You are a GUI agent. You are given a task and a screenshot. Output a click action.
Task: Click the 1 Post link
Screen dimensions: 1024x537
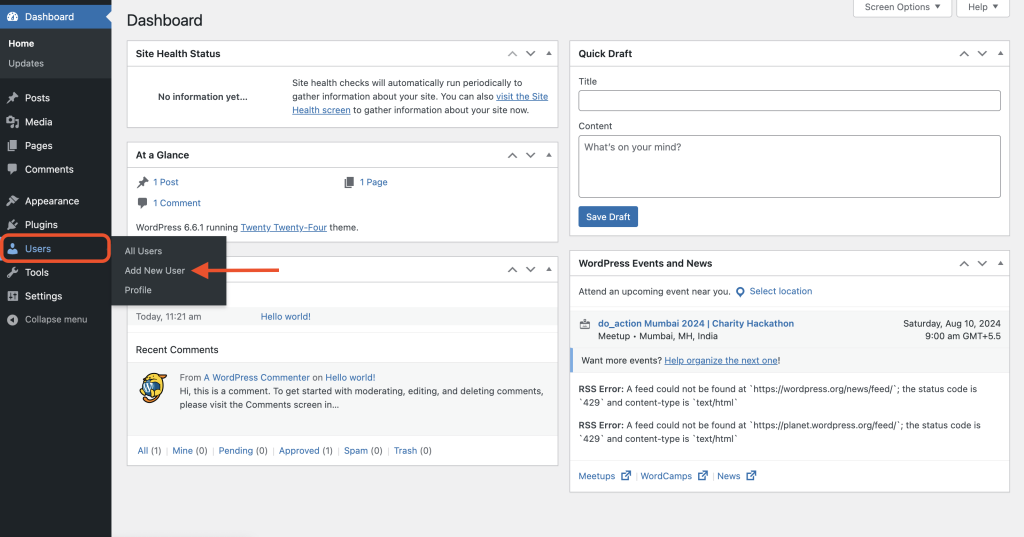coord(166,182)
